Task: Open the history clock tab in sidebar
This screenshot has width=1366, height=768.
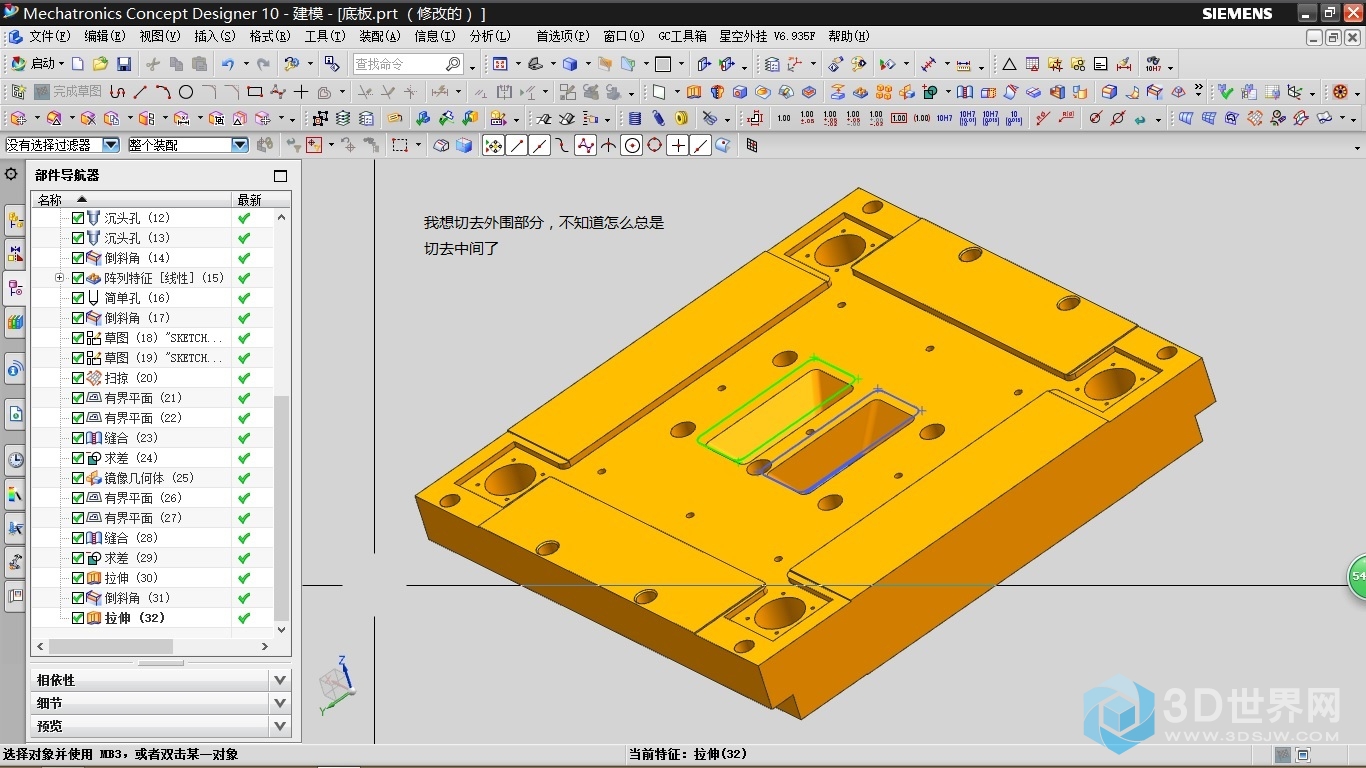Action: pos(15,460)
